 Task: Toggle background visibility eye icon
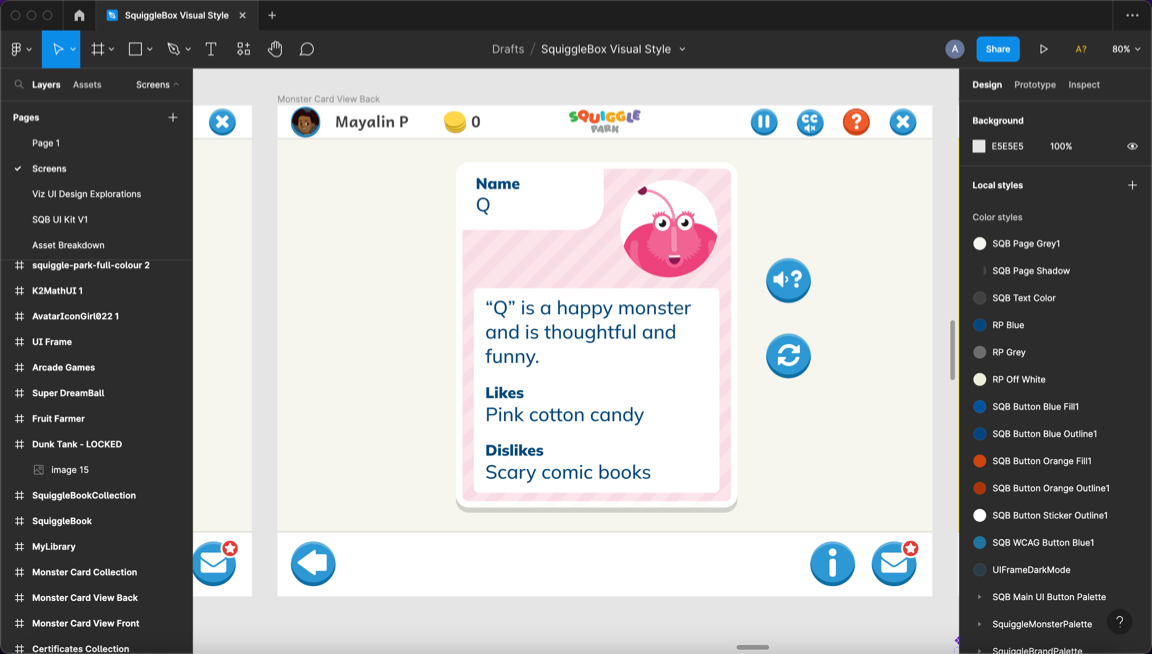[1132, 146]
